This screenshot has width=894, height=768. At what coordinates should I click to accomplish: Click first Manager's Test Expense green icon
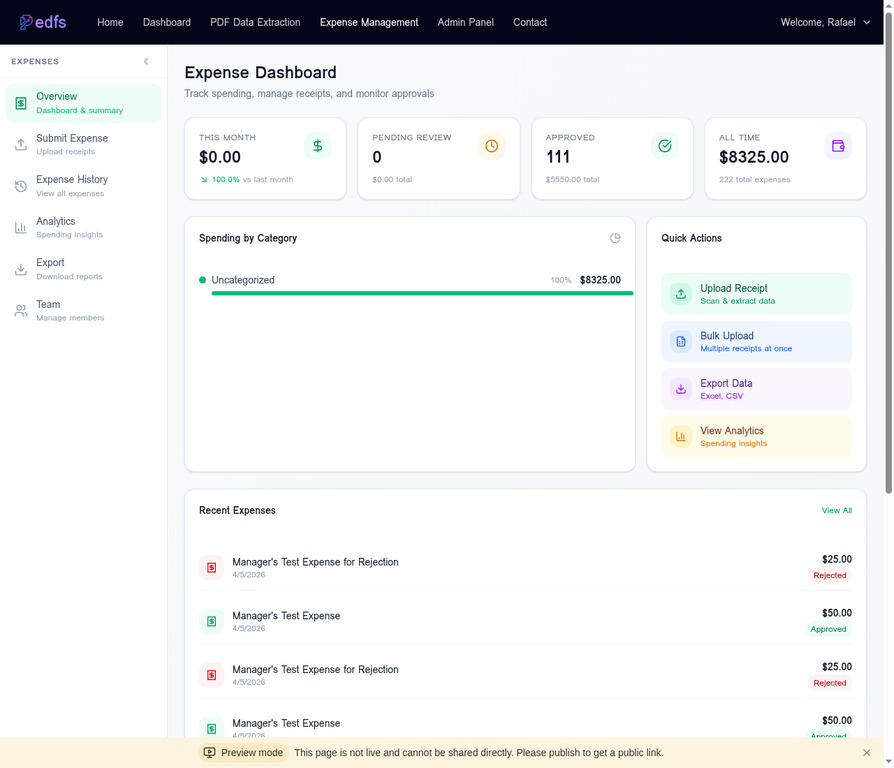212,621
